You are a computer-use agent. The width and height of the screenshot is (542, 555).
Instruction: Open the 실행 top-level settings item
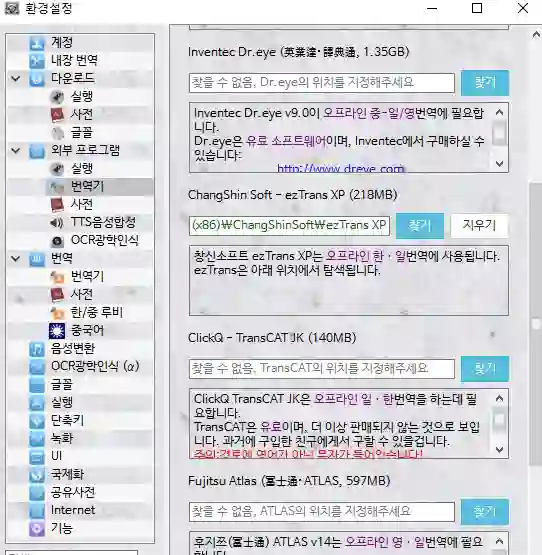pyautogui.click(x=62, y=402)
